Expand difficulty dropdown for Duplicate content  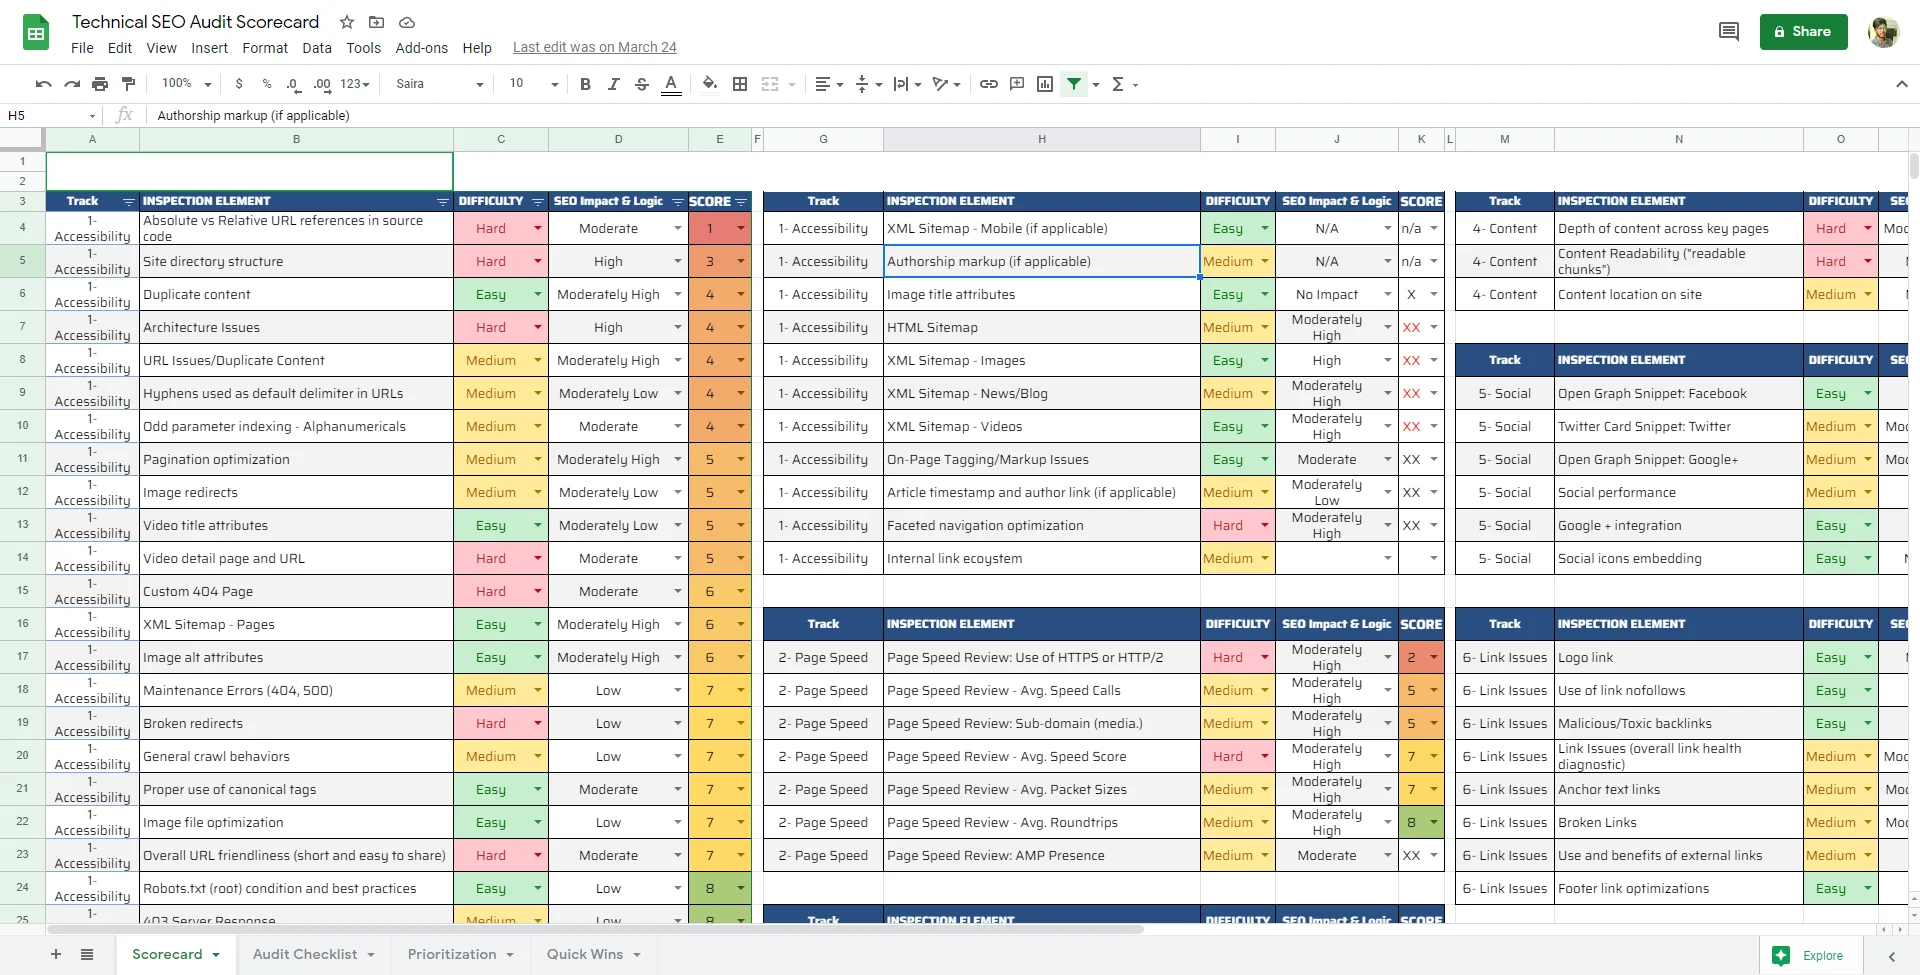click(537, 295)
